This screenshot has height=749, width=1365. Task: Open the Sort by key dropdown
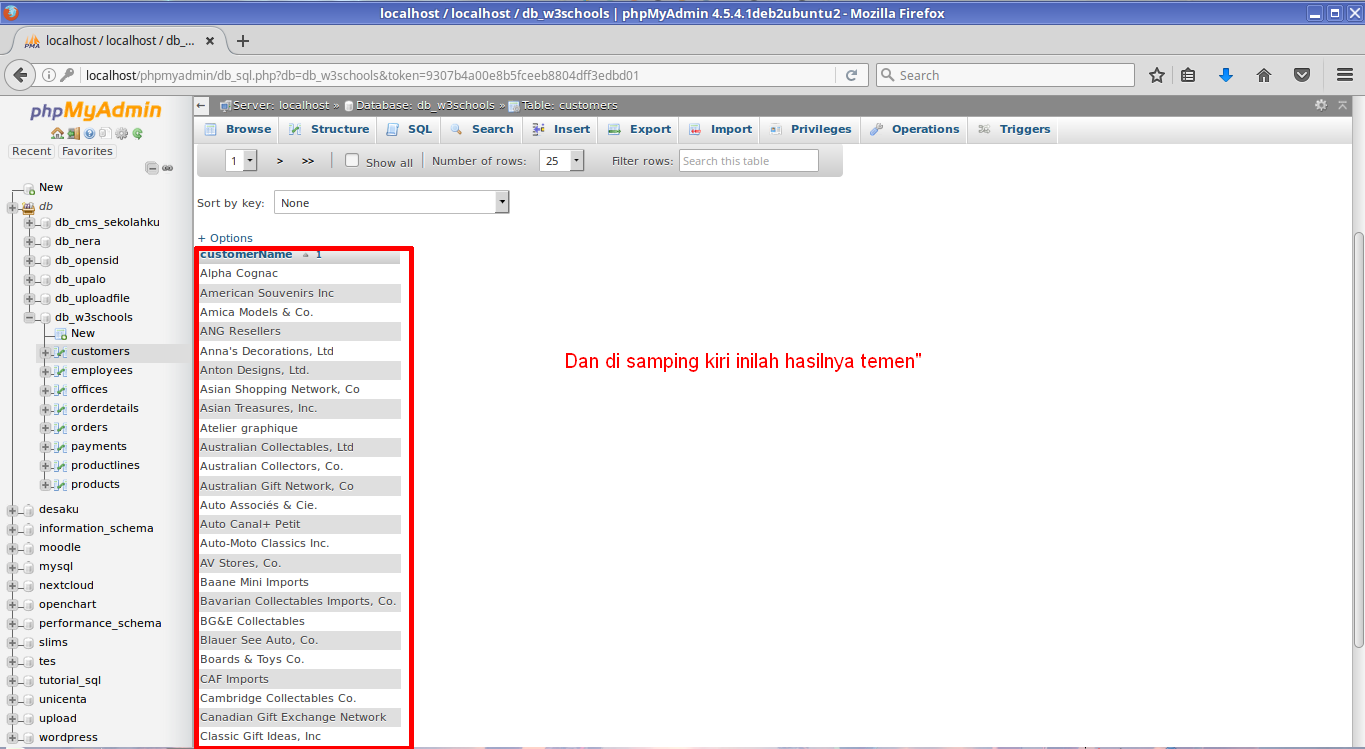click(391, 201)
